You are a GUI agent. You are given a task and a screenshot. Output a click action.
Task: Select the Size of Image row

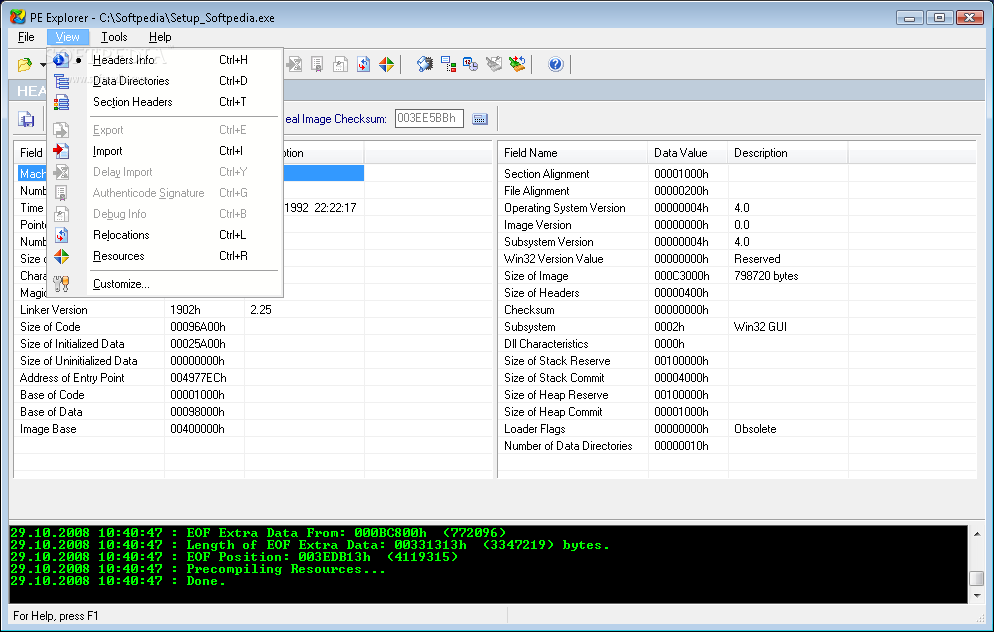tap(737, 276)
